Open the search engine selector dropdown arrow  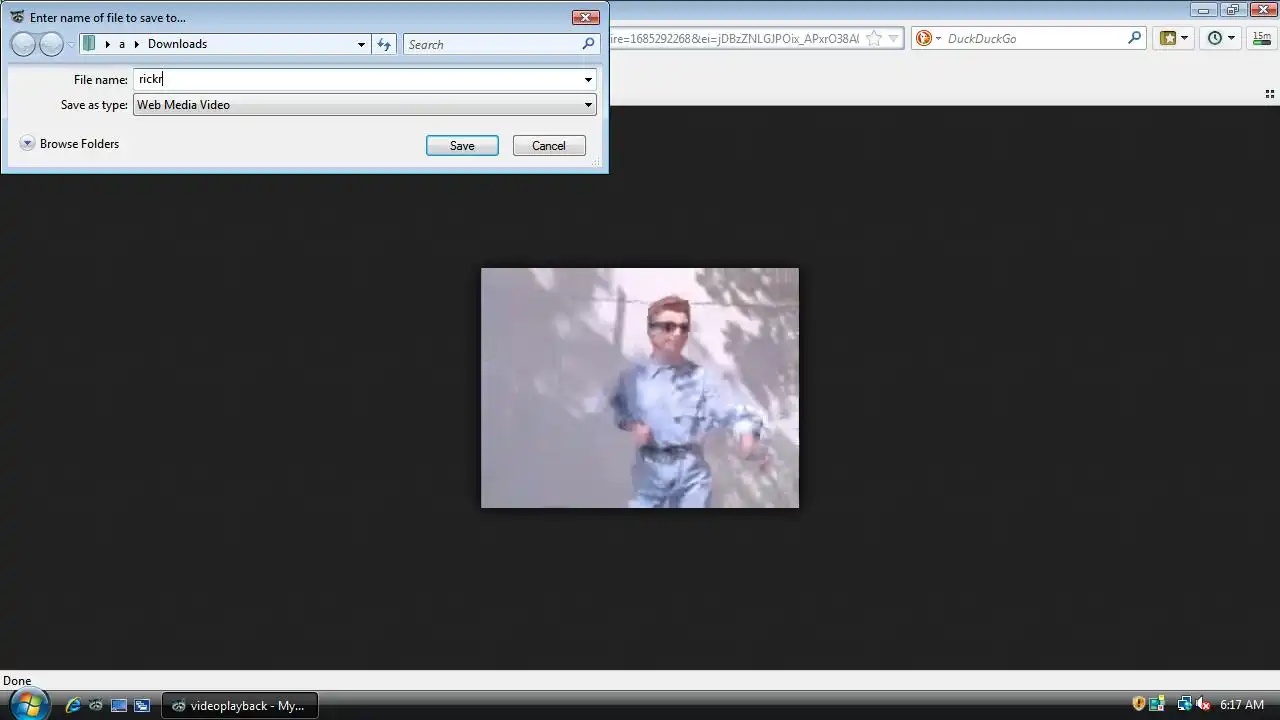click(938, 38)
